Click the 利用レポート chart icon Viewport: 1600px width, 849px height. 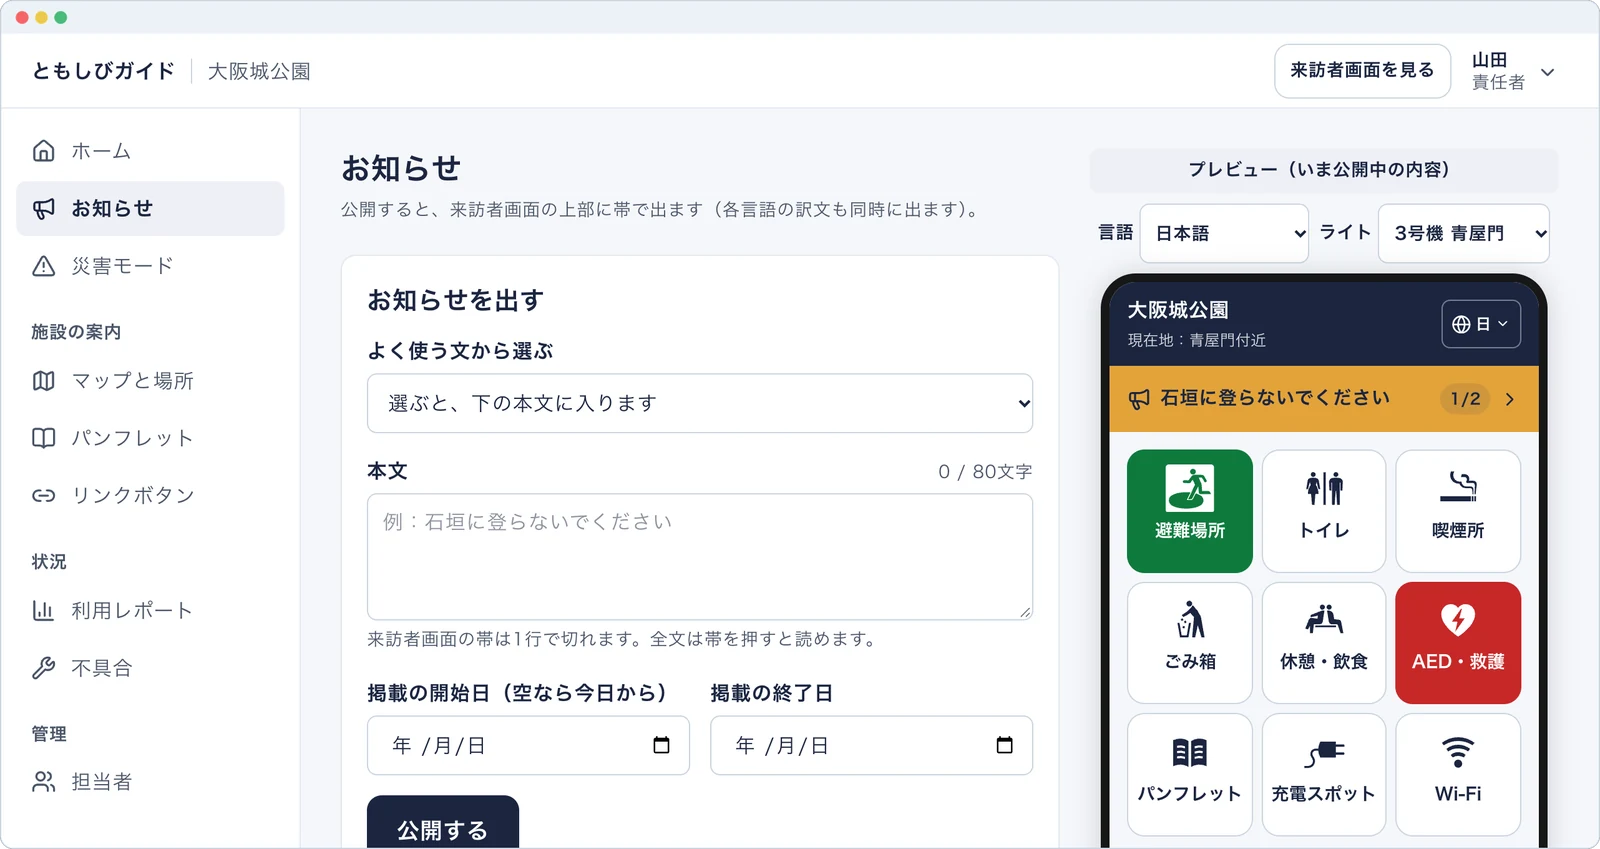point(43,610)
